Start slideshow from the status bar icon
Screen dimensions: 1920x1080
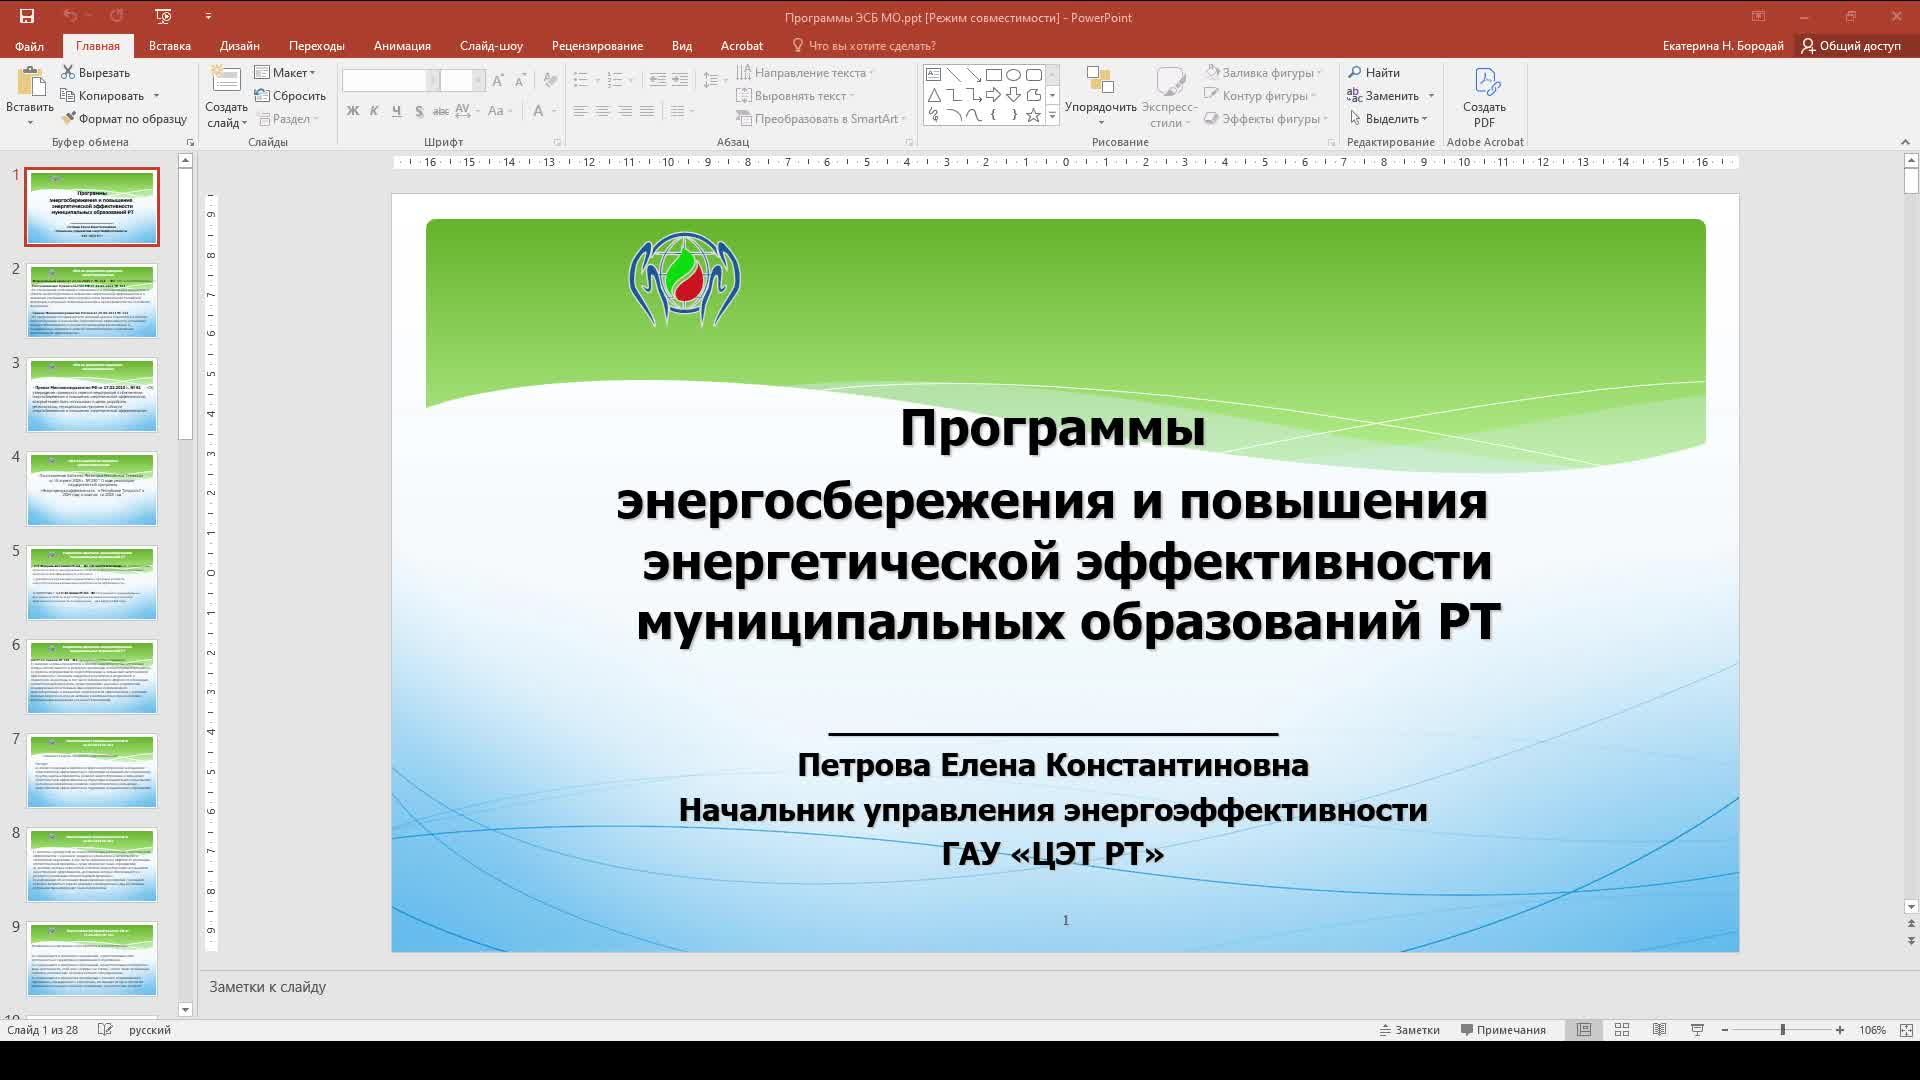pos(1697,1030)
